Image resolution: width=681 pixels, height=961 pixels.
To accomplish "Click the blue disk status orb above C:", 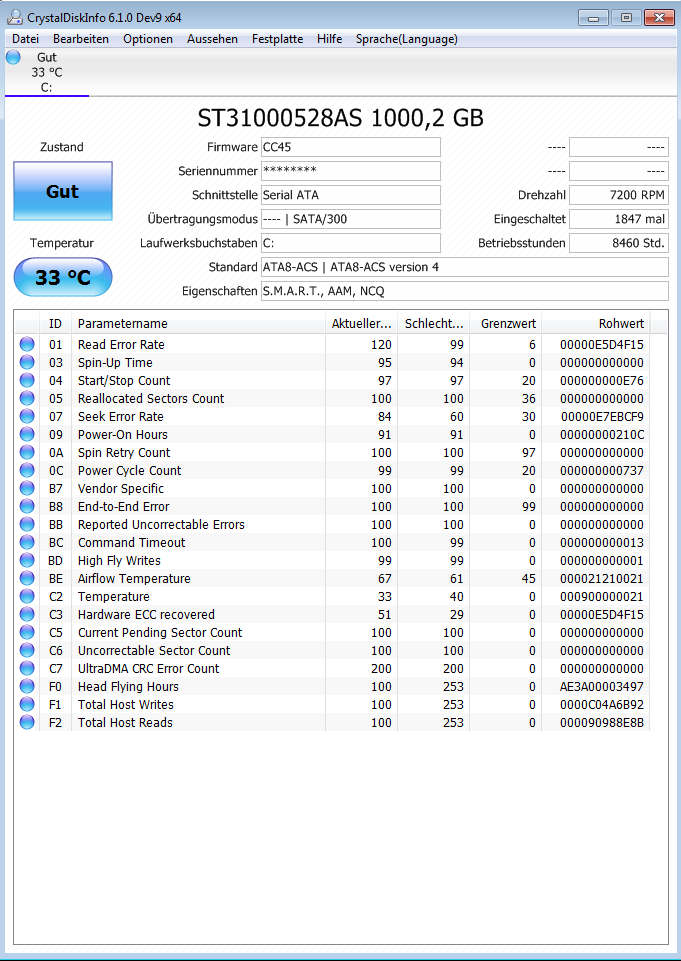I will click(13, 58).
